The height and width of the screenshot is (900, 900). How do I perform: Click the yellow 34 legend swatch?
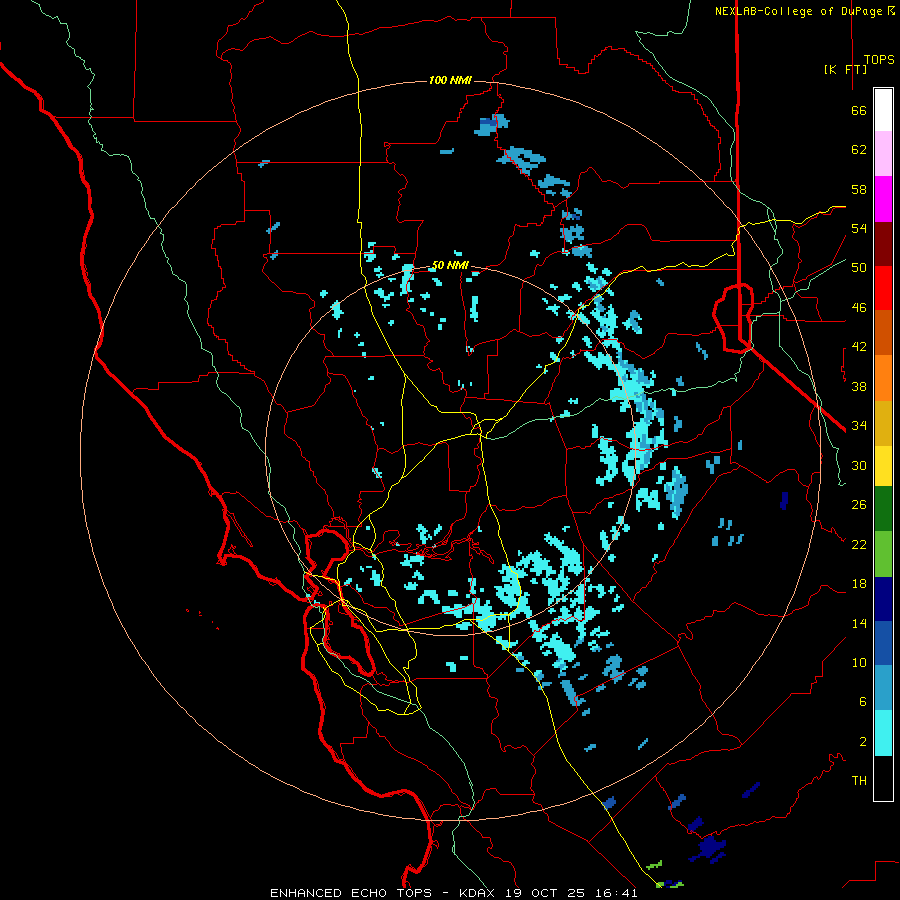(883, 466)
